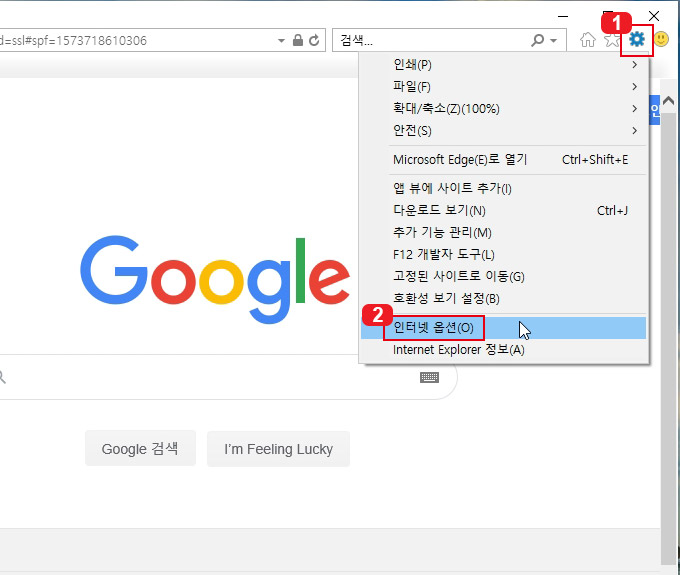Click the smiley feedback icon
Image resolution: width=680 pixels, height=575 pixels.
tap(661, 39)
